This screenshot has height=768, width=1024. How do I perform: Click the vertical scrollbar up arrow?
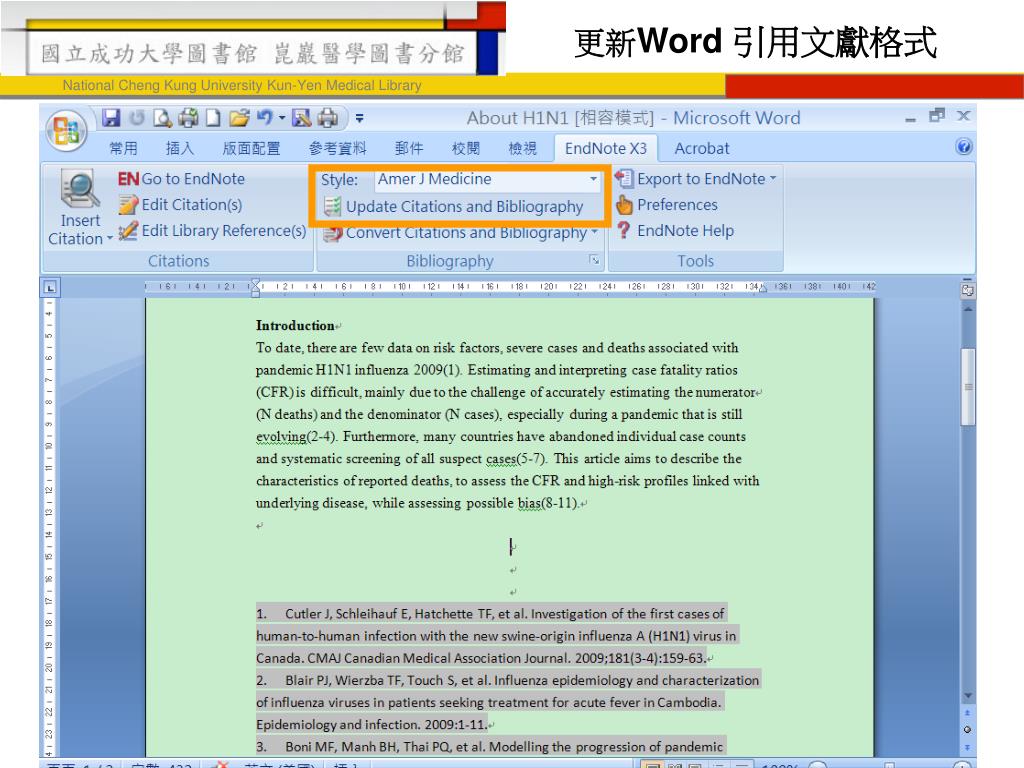968,308
